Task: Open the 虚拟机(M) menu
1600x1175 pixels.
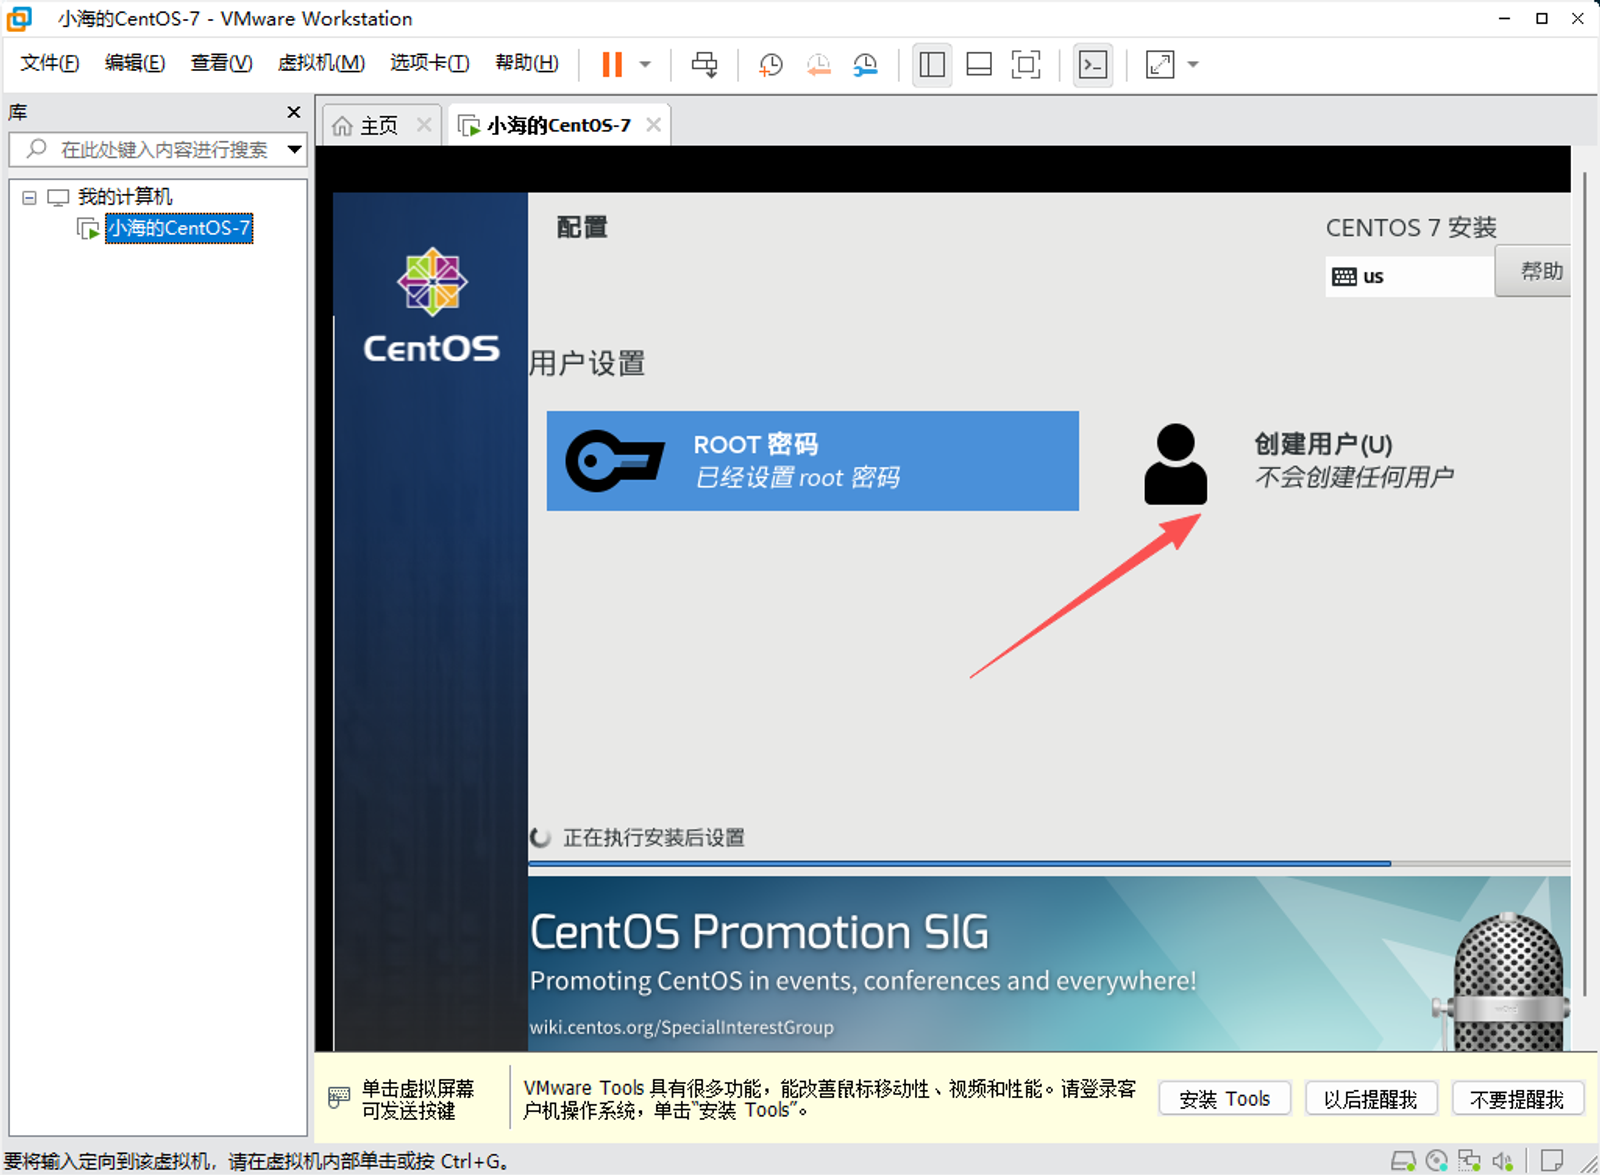Action: point(321,63)
